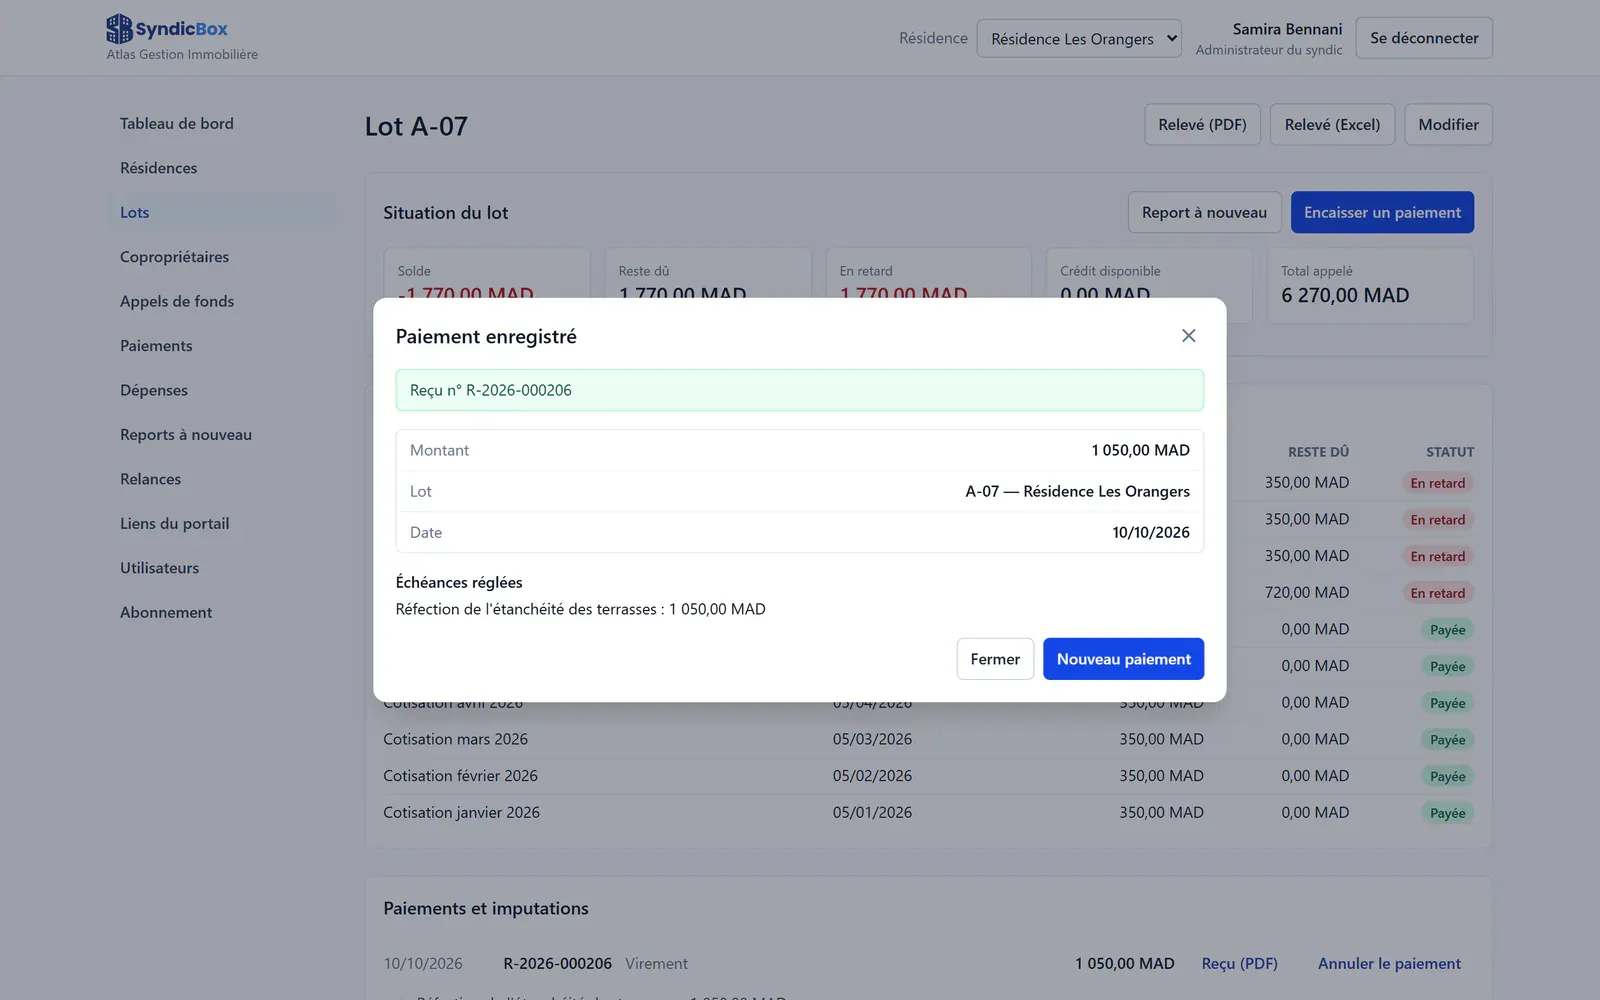Download the Relevé (Excel) statement

[x=1332, y=125]
